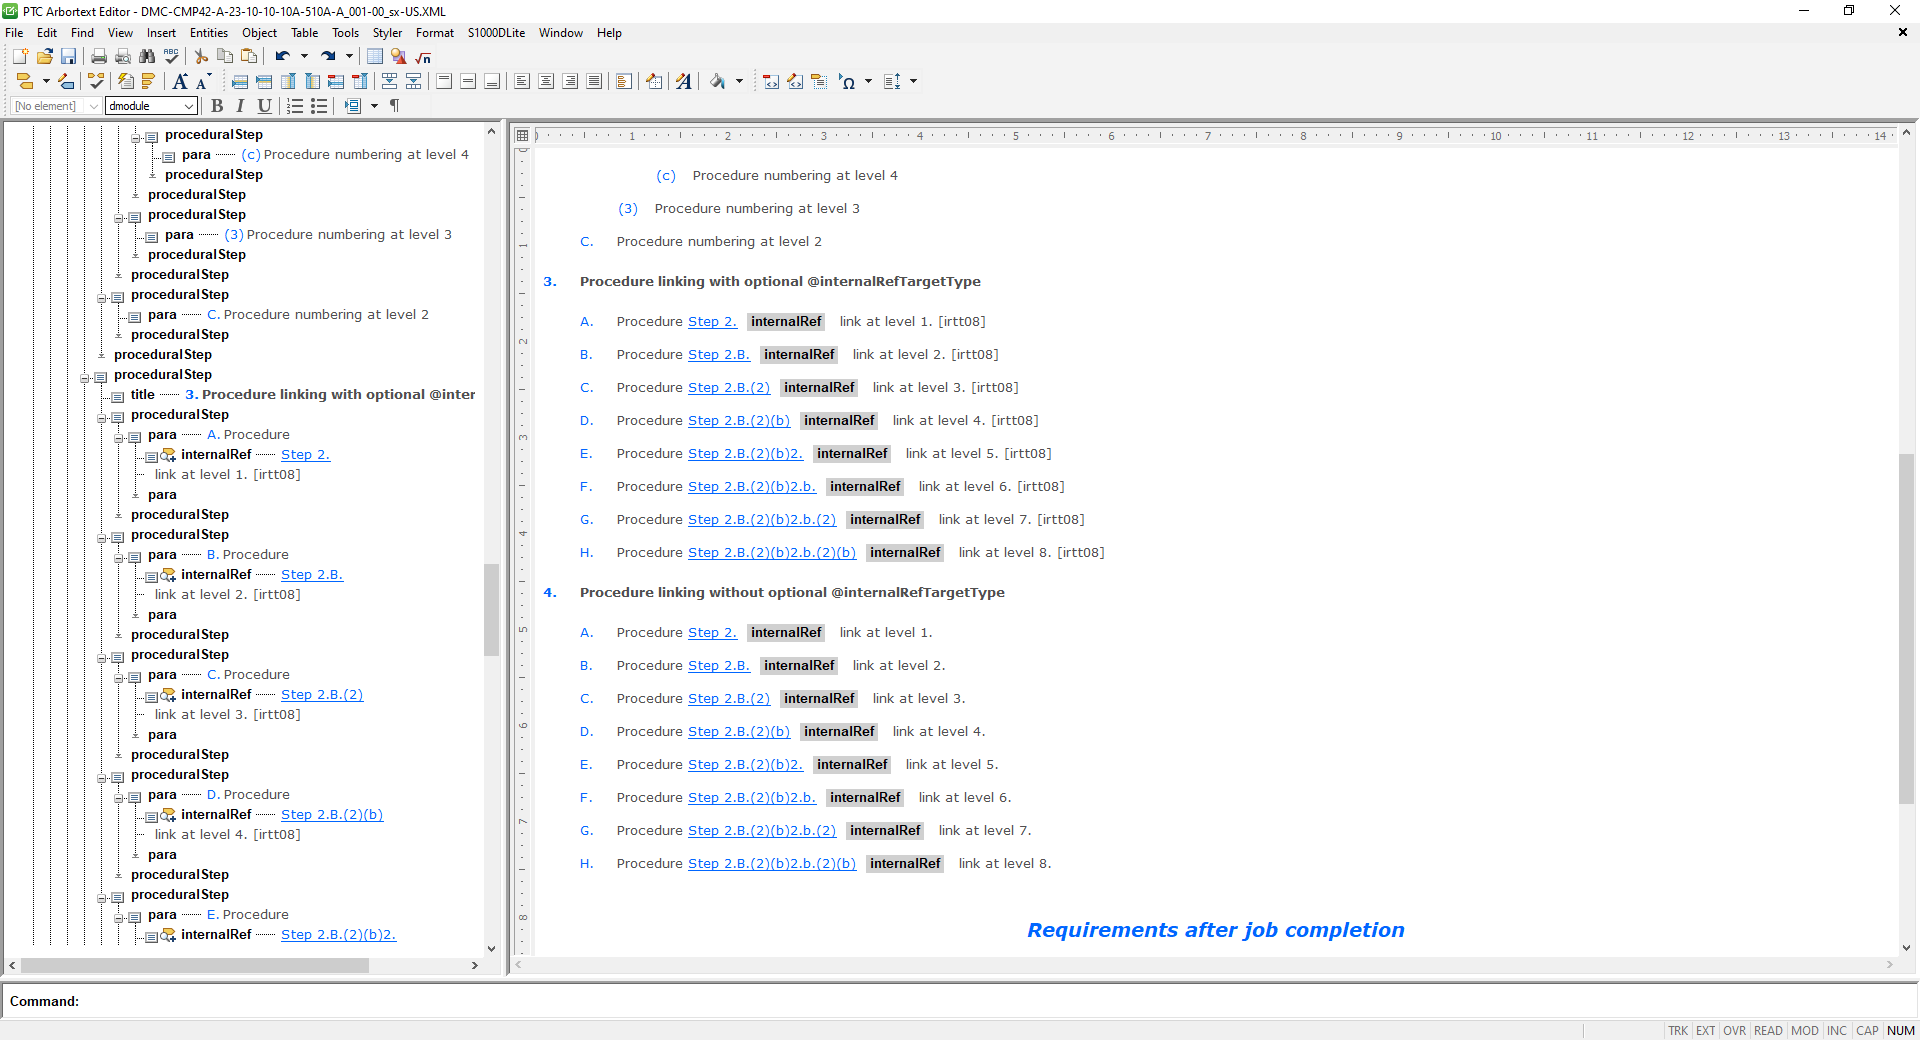Screen dimensions: 1920x1040
Task: Click the insert table icon in the toolbar
Action: pos(373,57)
